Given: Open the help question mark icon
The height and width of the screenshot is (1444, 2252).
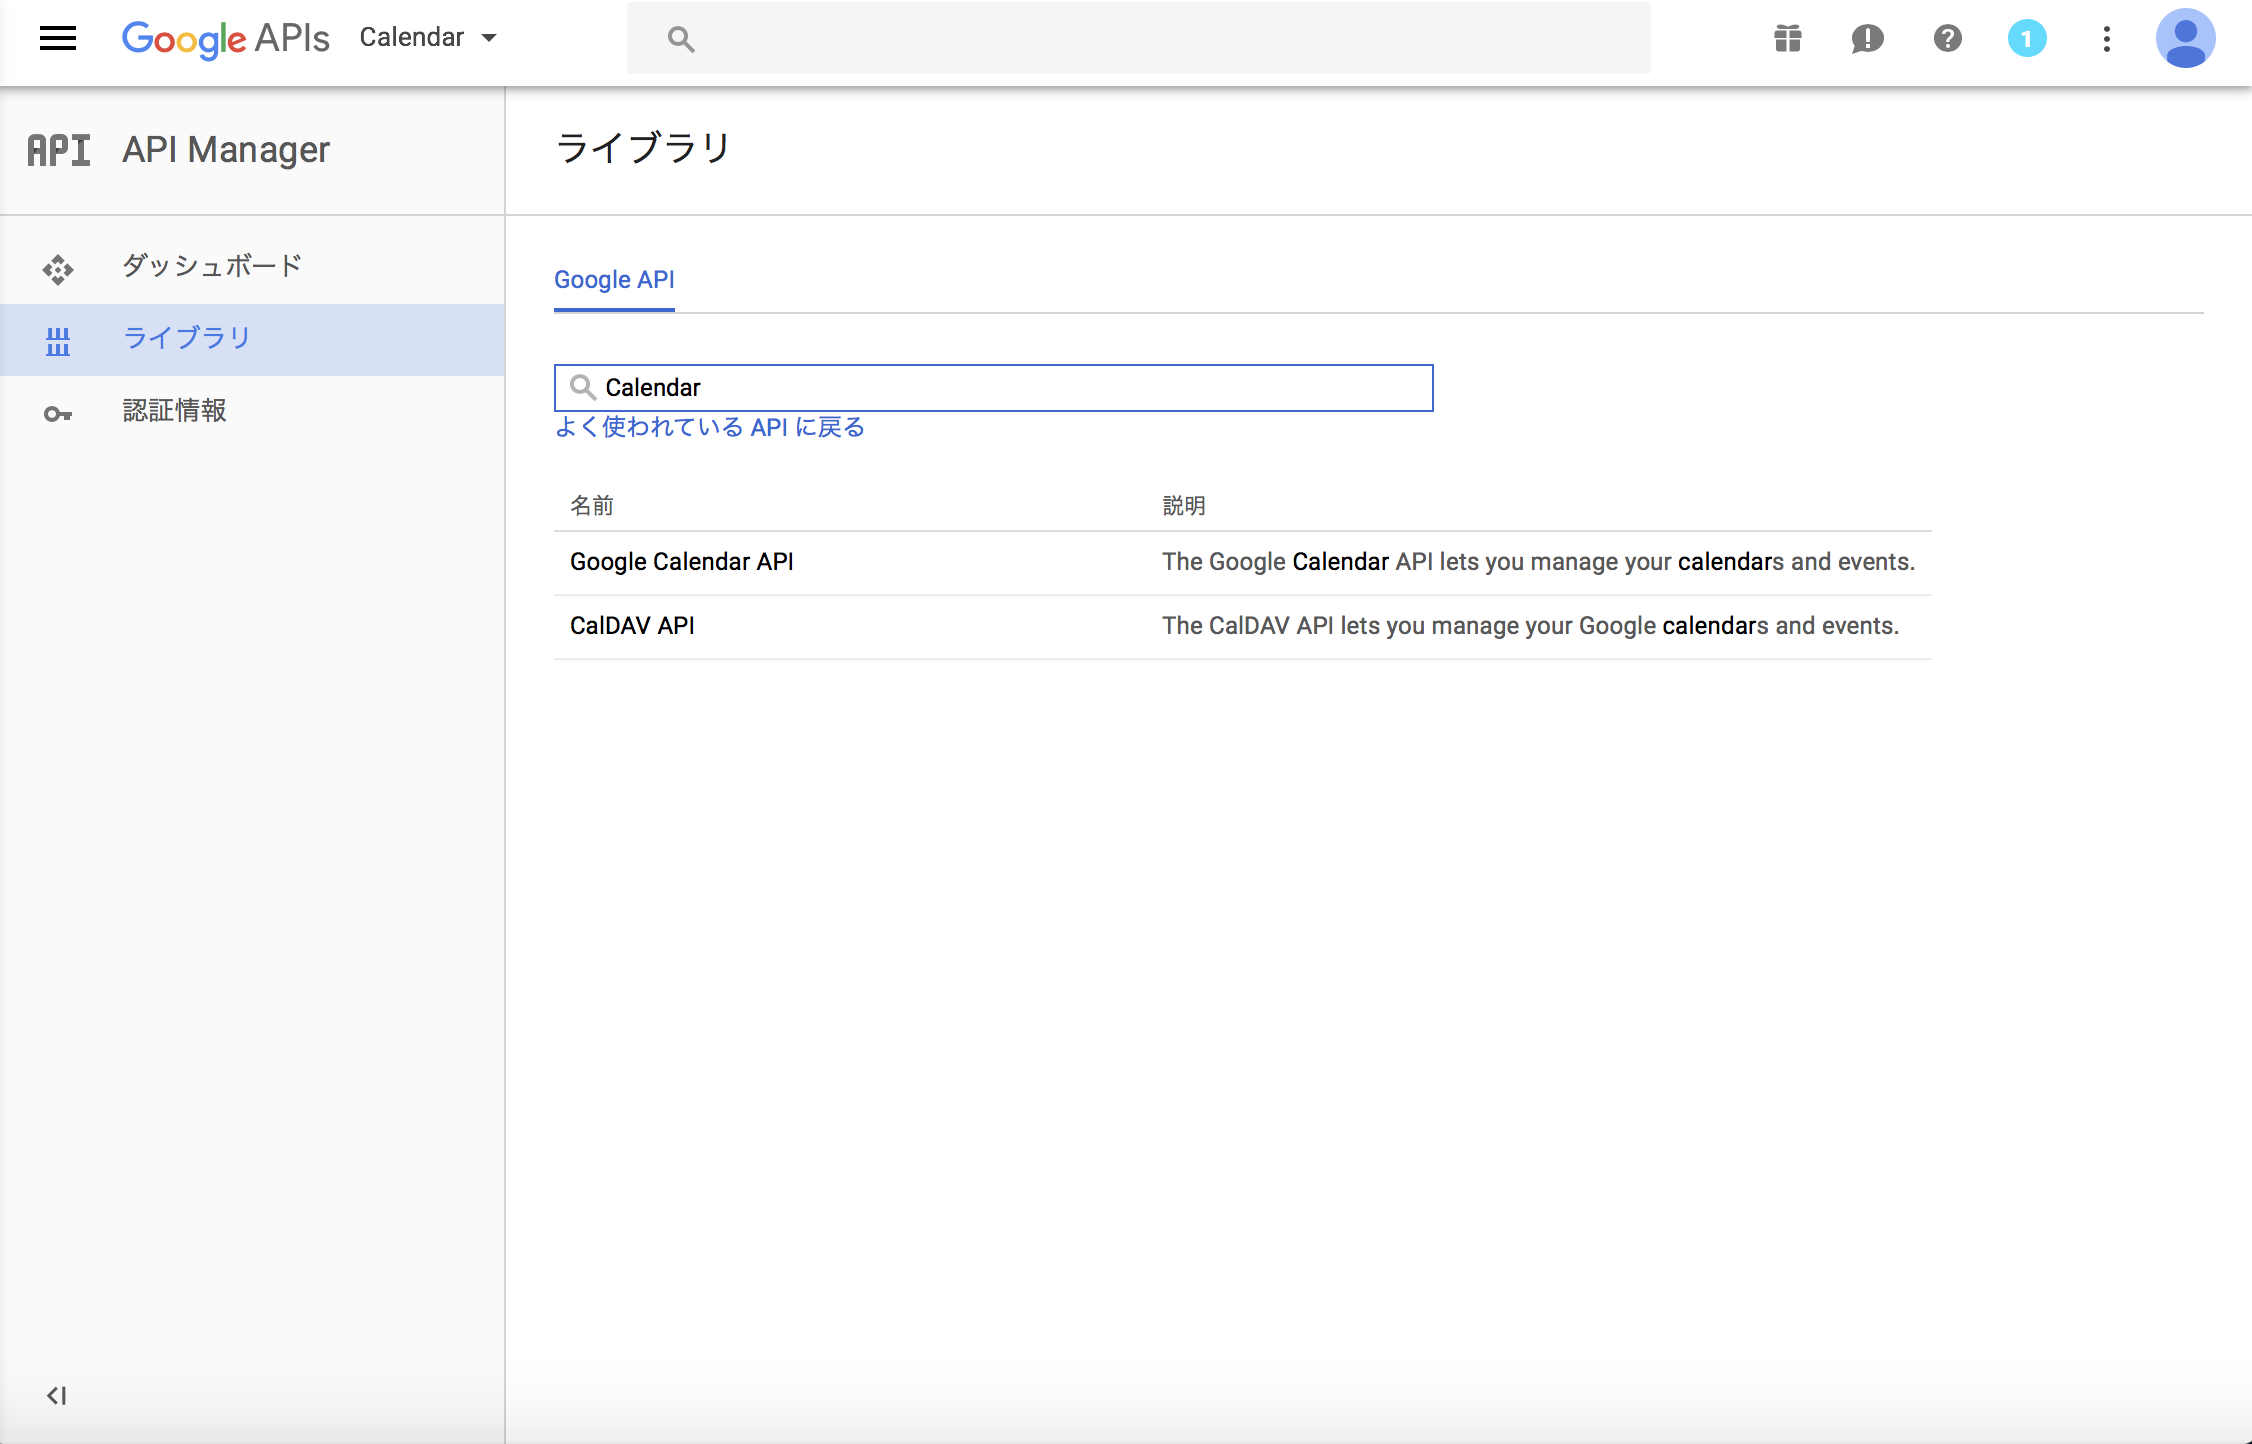Looking at the screenshot, I should [x=1947, y=38].
